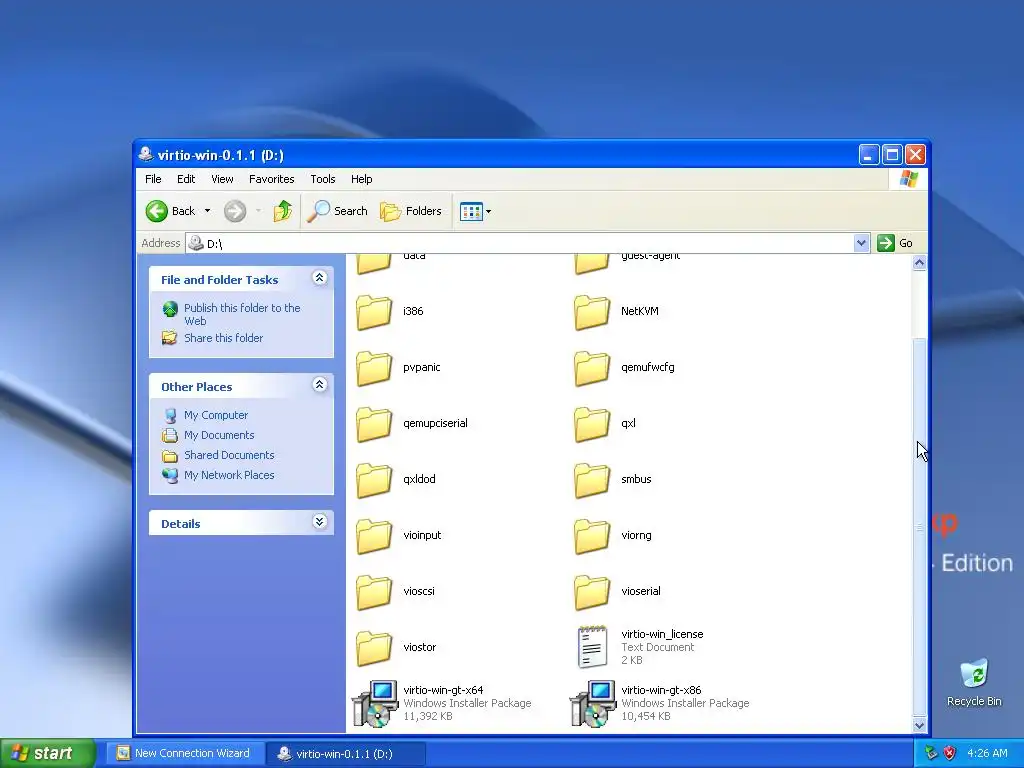Viewport: 1024px width, 768px height.
Task: Expand the Details panel
Action: coord(319,522)
